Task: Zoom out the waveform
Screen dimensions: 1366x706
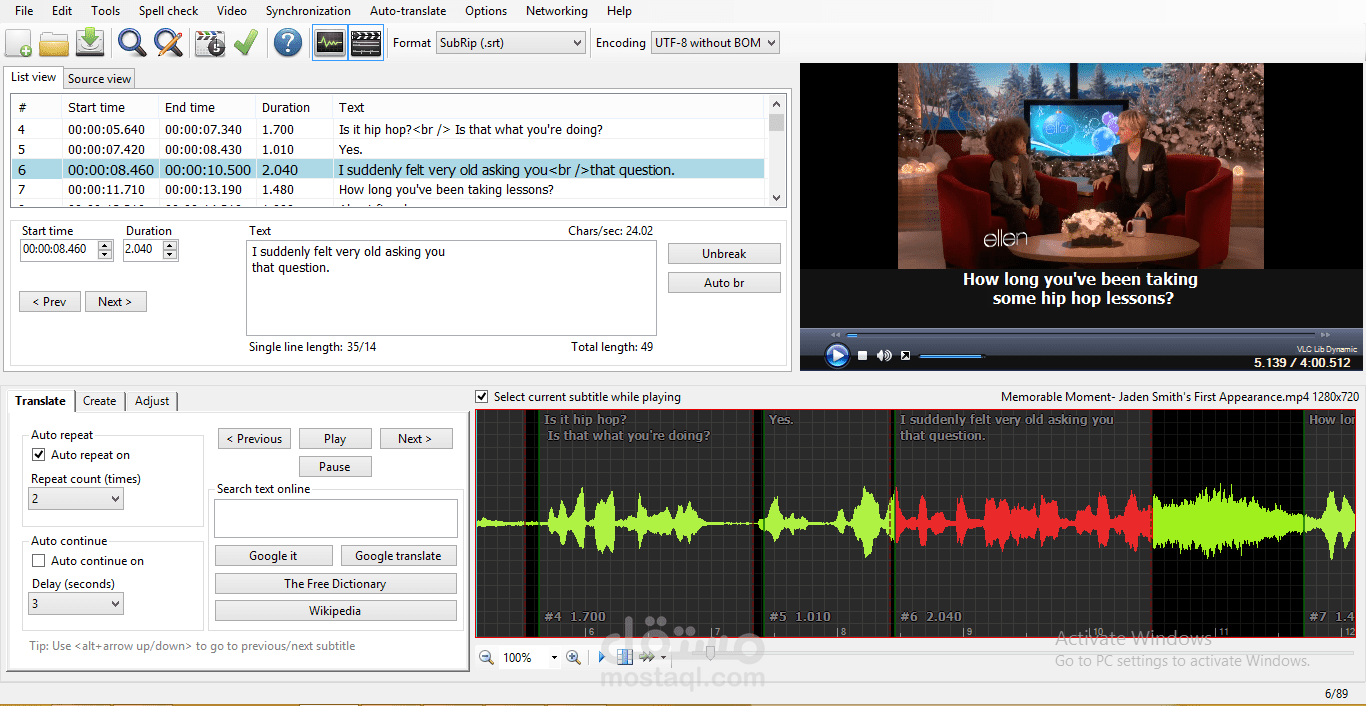Action: (487, 657)
